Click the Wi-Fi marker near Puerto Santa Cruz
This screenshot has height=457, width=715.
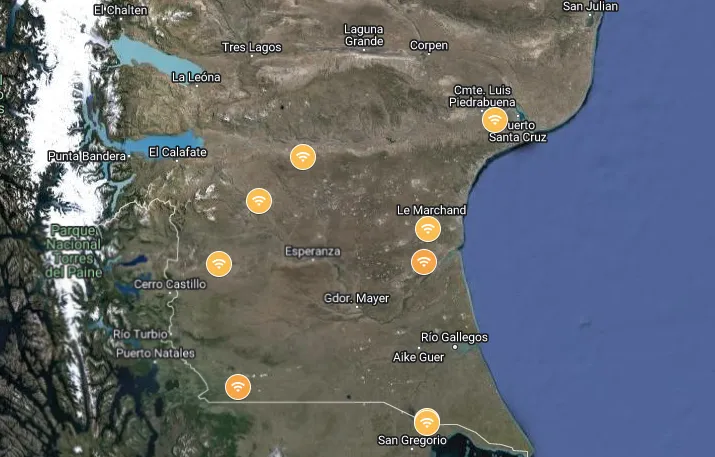(x=494, y=120)
